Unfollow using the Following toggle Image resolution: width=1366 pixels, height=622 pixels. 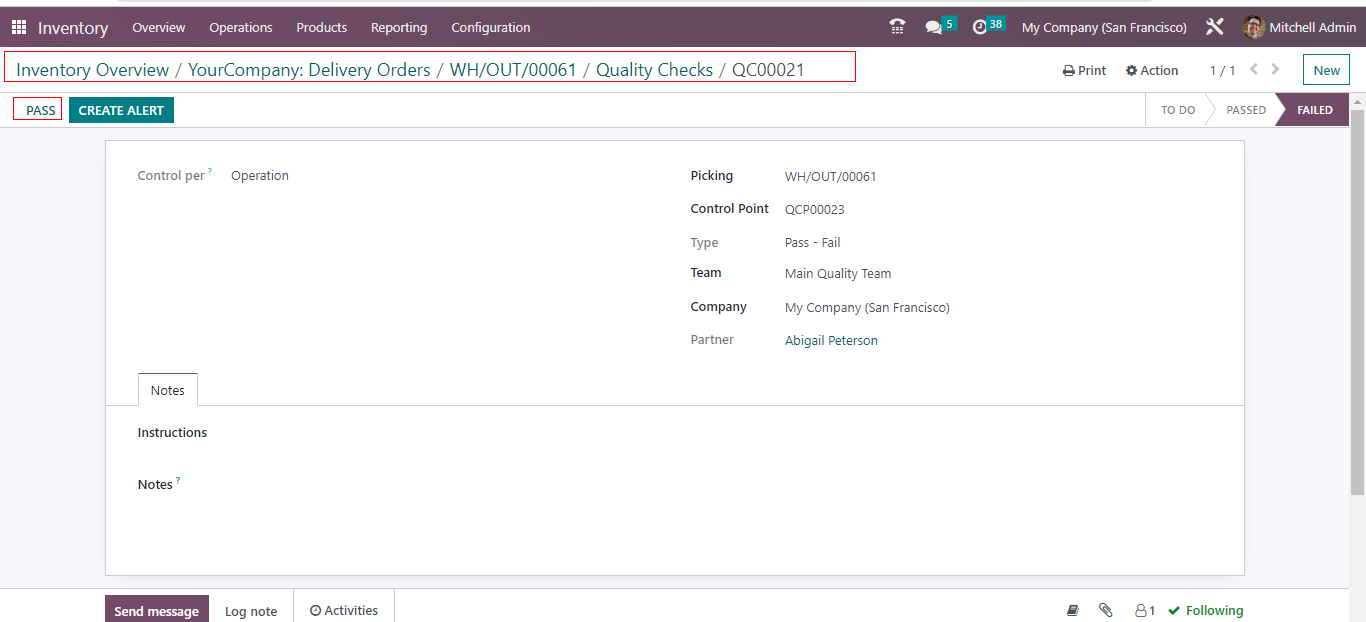(1206, 610)
